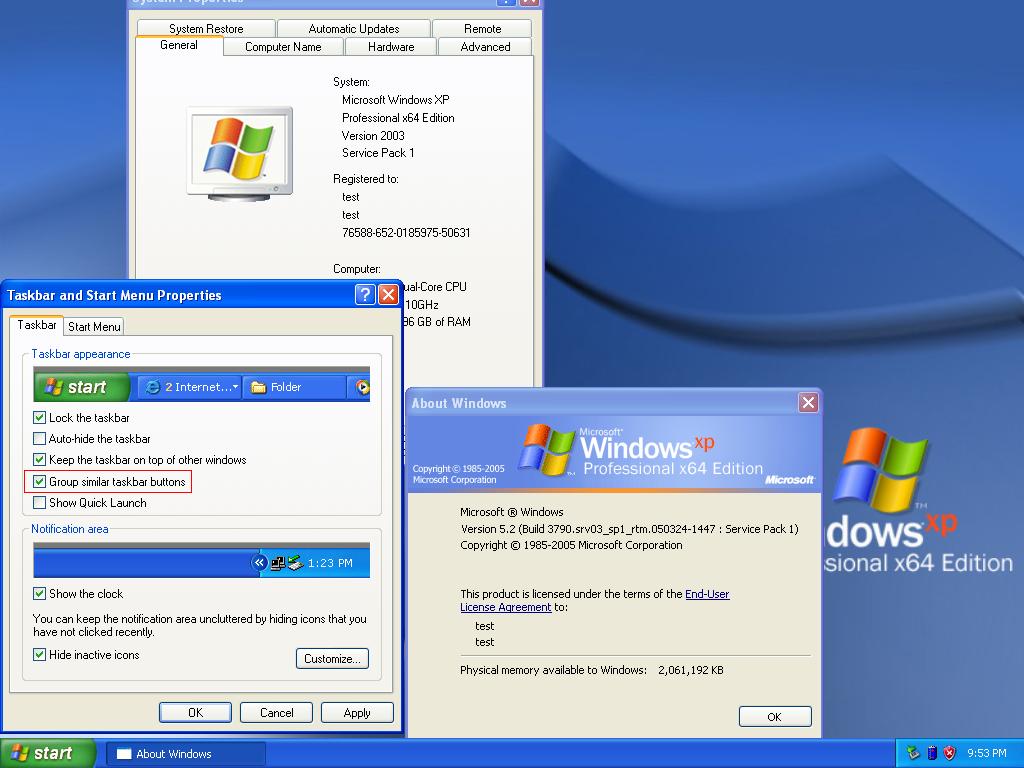Click the 9:53 PM clock in the tray
Image resolution: width=1024 pixels, height=768 pixels.
point(986,753)
